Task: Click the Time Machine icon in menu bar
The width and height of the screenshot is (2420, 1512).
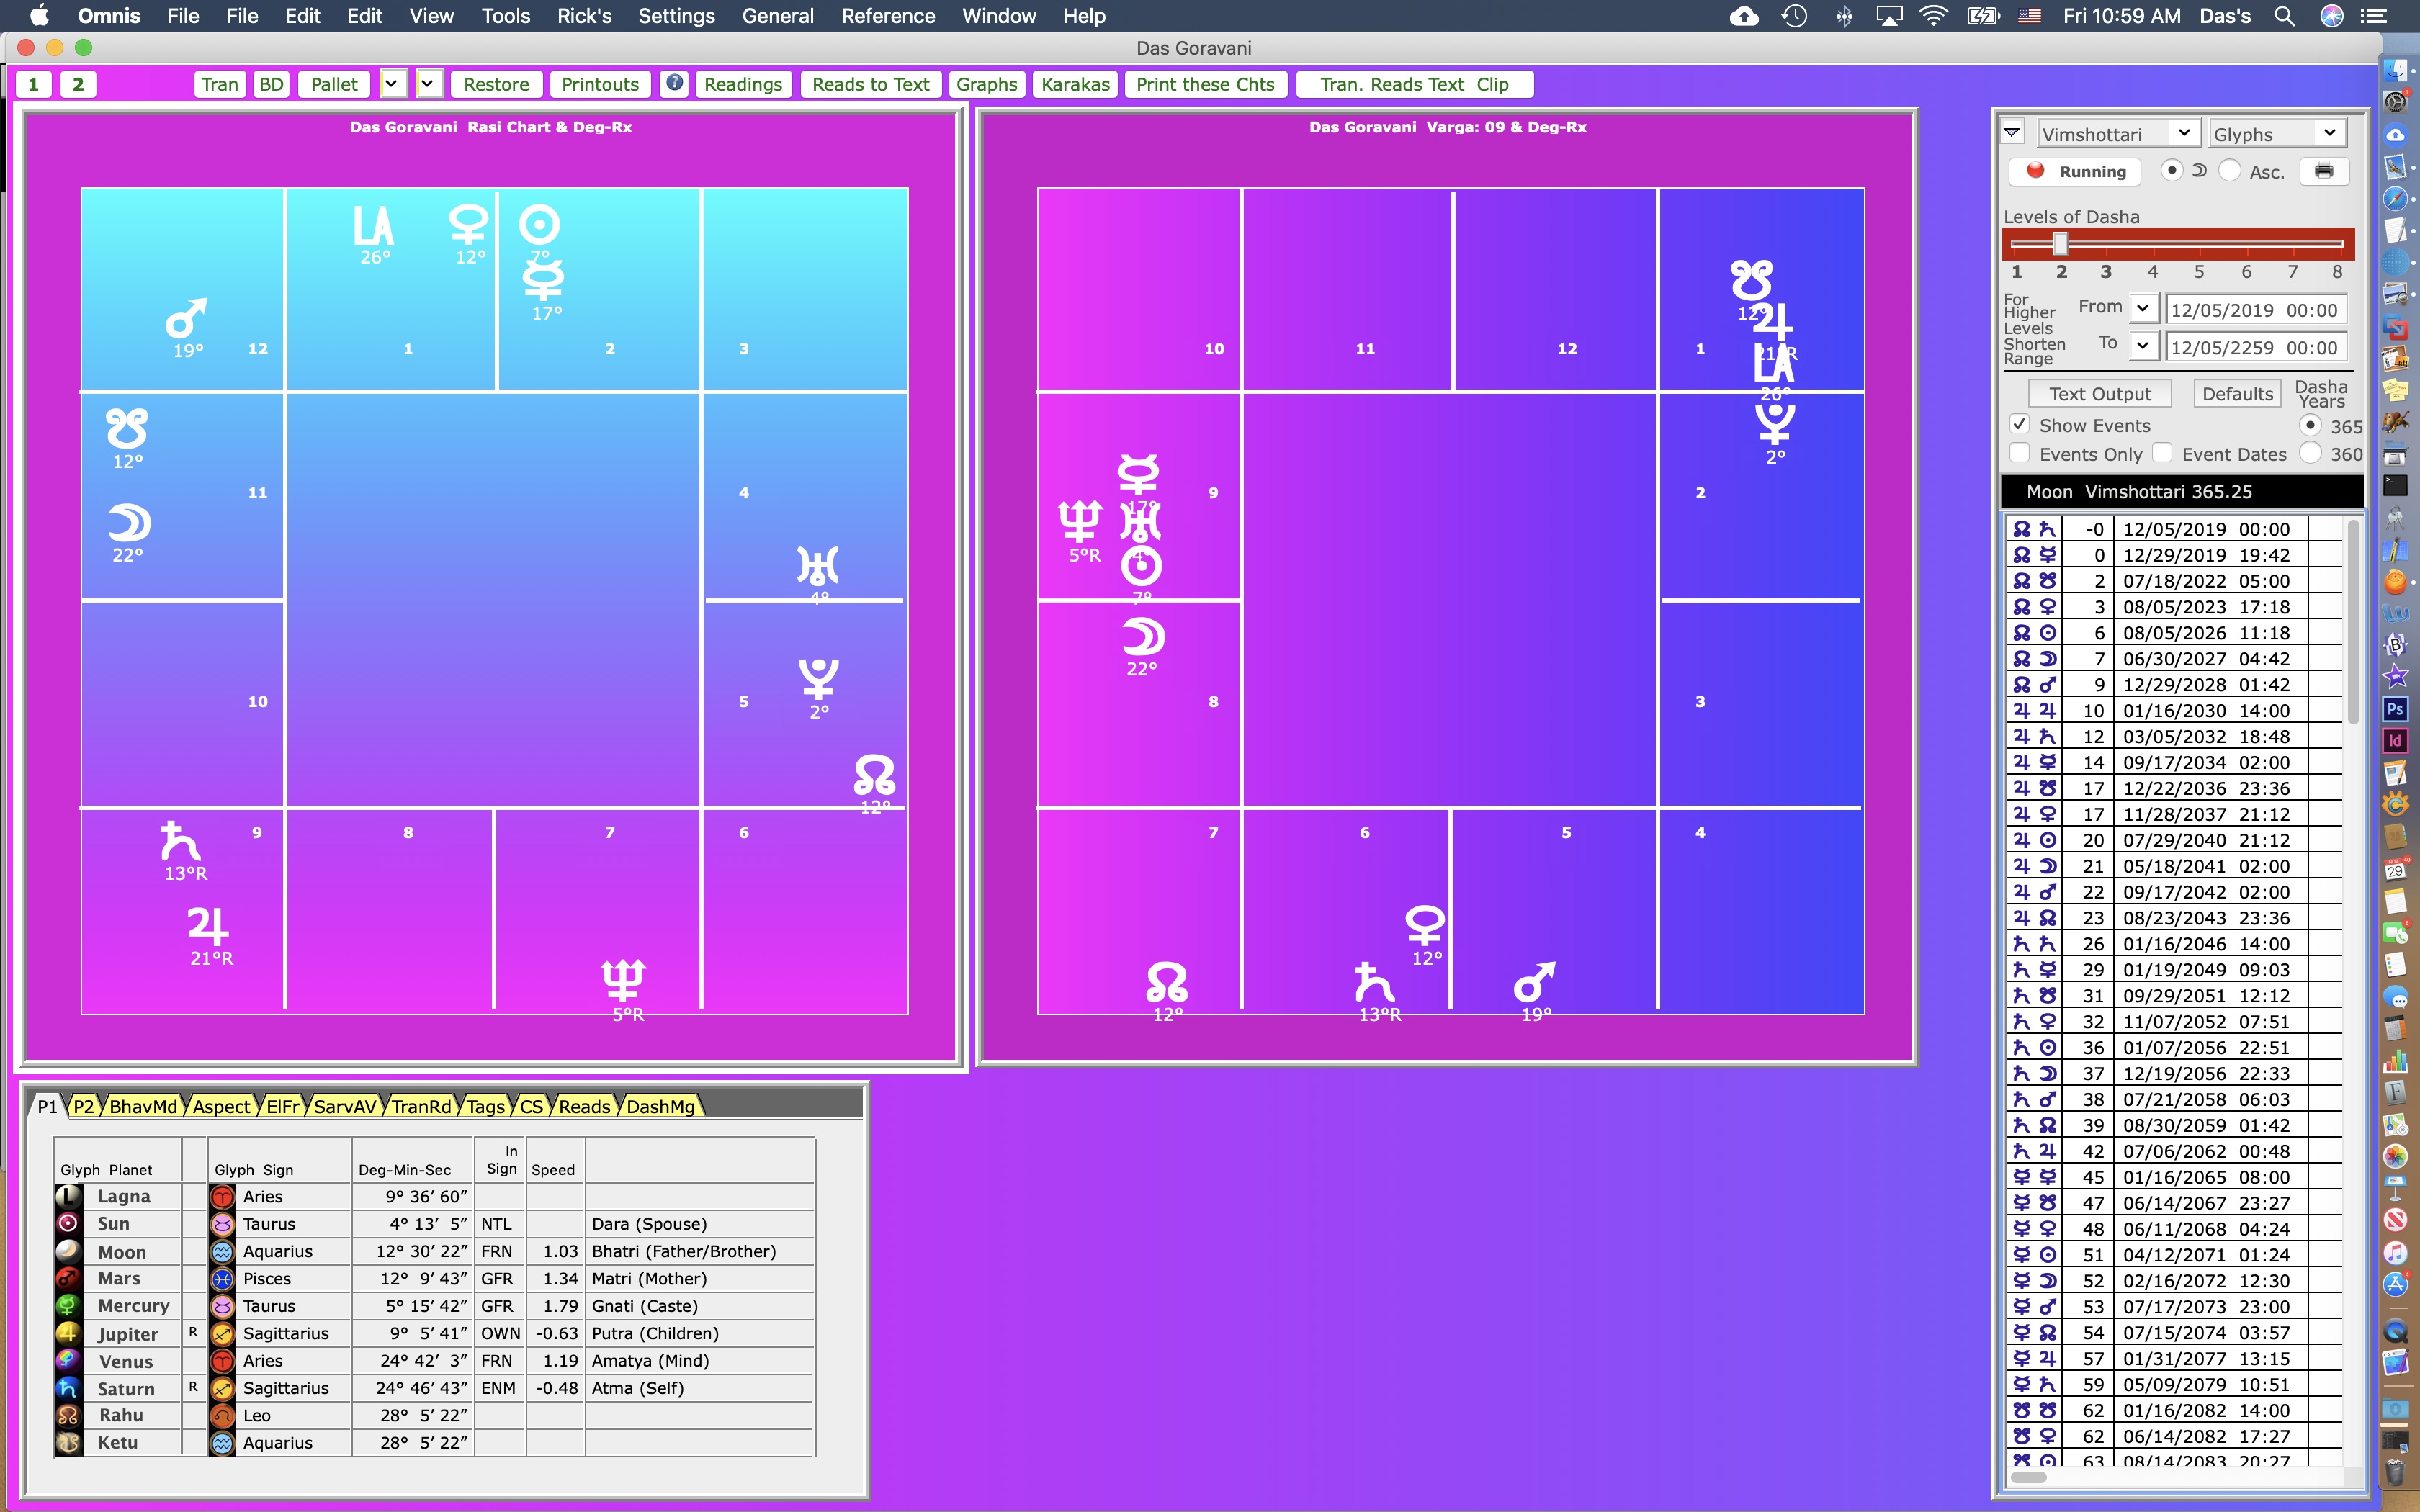Action: click(x=1794, y=16)
